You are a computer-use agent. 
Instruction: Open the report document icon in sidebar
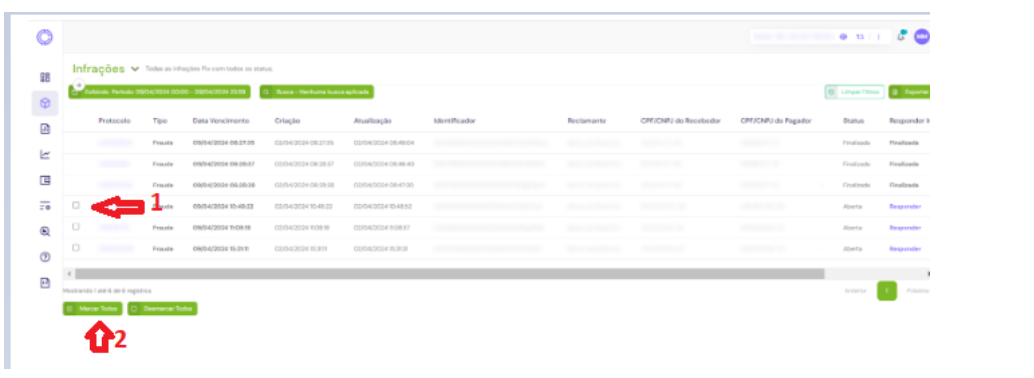click(45, 129)
